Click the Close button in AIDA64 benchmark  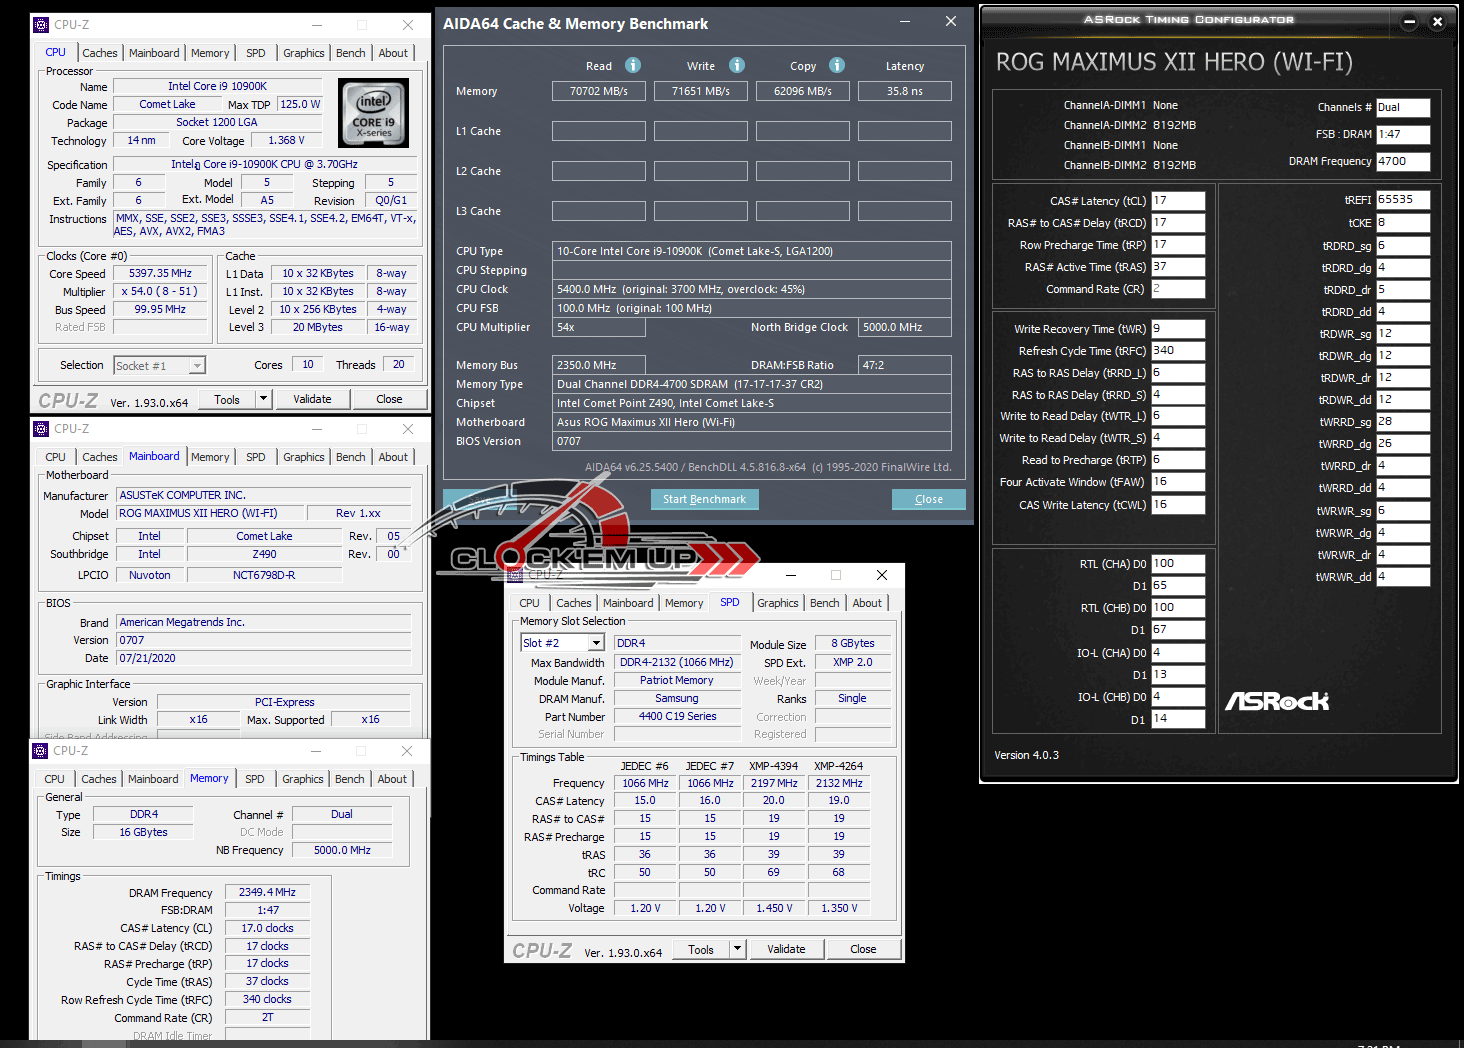pos(928,499)
